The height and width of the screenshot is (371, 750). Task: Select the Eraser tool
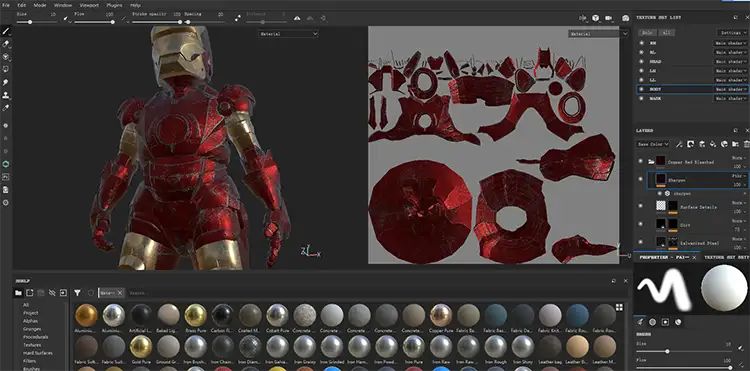click(6, 44)
